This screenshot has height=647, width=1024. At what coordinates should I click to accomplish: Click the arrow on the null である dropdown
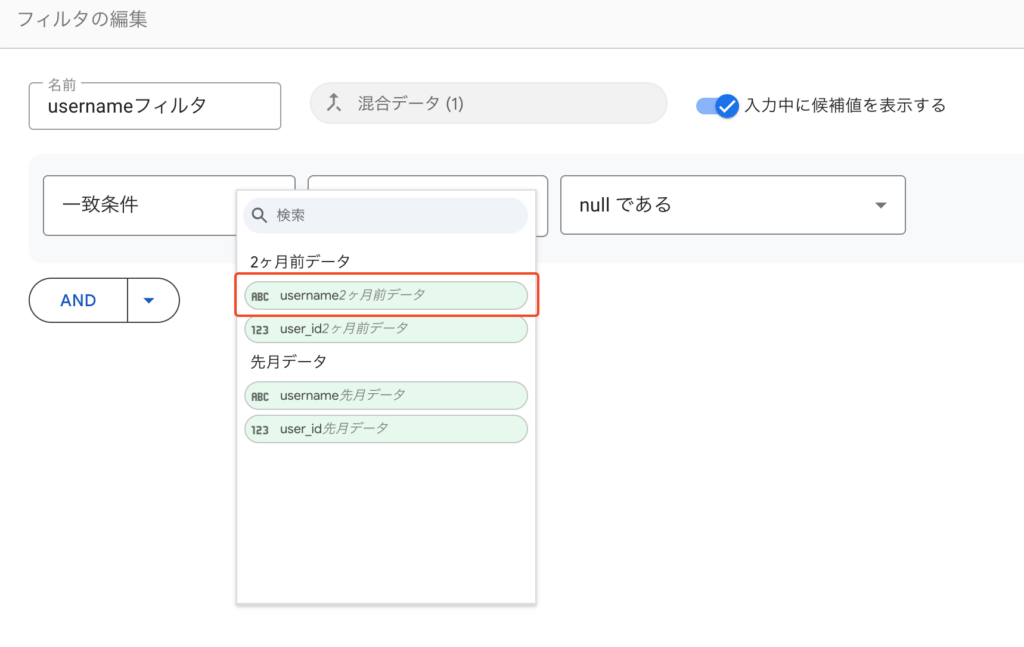click(880, 205)
